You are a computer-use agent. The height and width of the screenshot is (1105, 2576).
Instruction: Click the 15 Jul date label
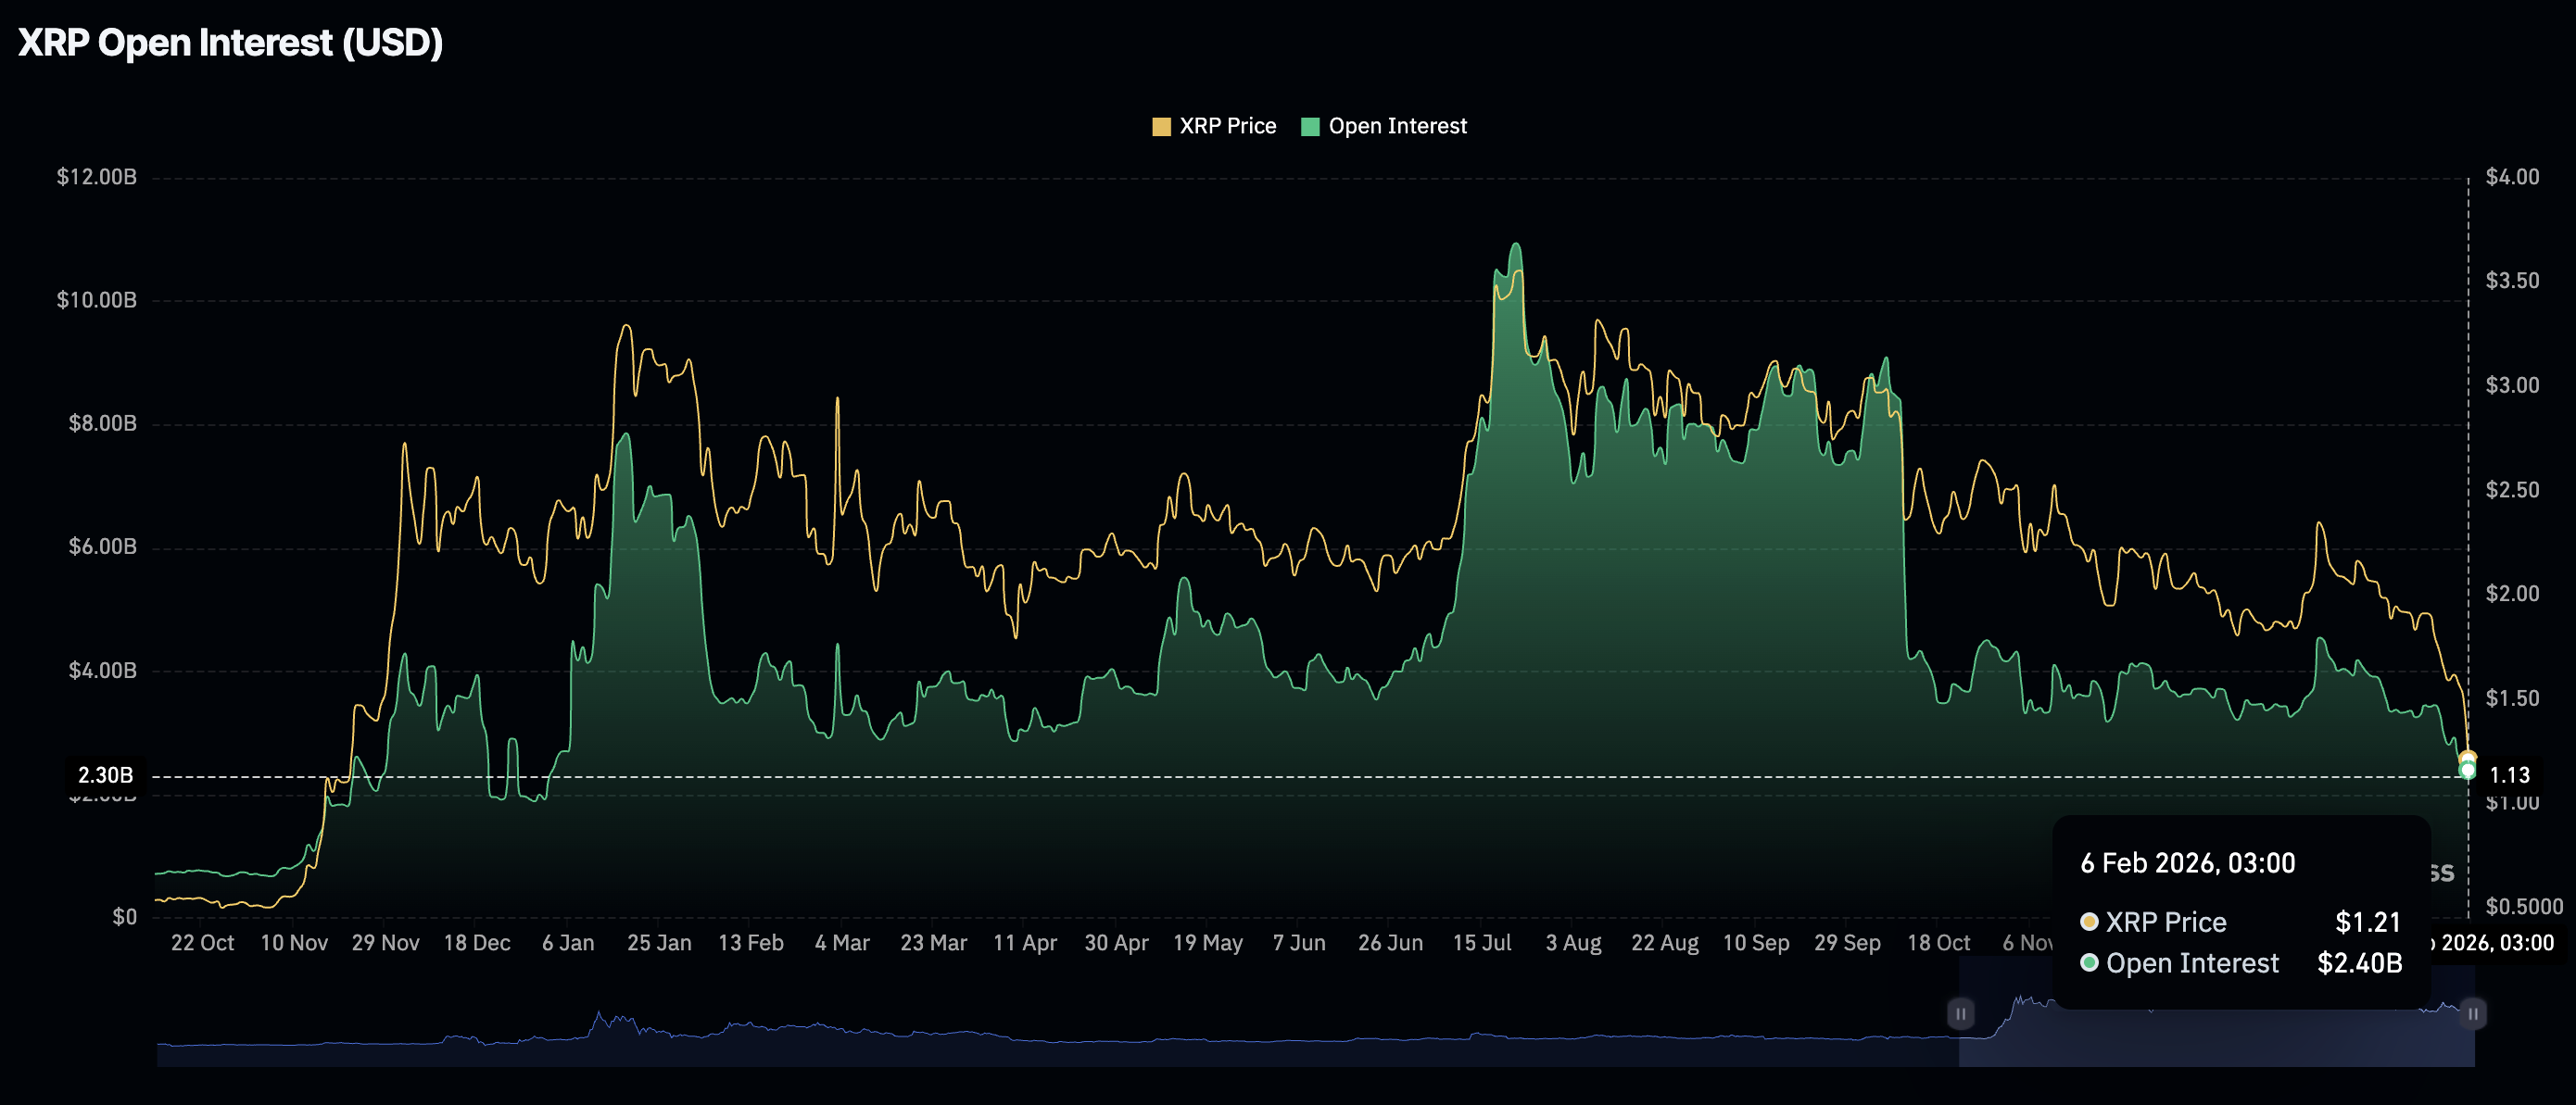click(1481, 943)
